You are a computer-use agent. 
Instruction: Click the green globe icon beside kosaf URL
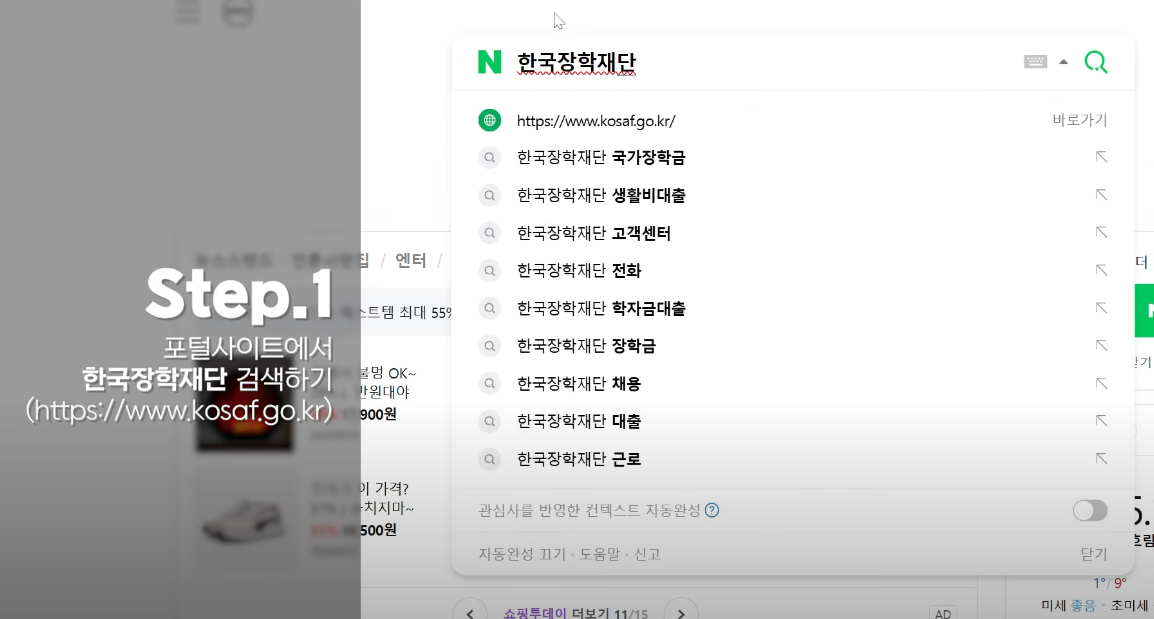tap(489, 120)
